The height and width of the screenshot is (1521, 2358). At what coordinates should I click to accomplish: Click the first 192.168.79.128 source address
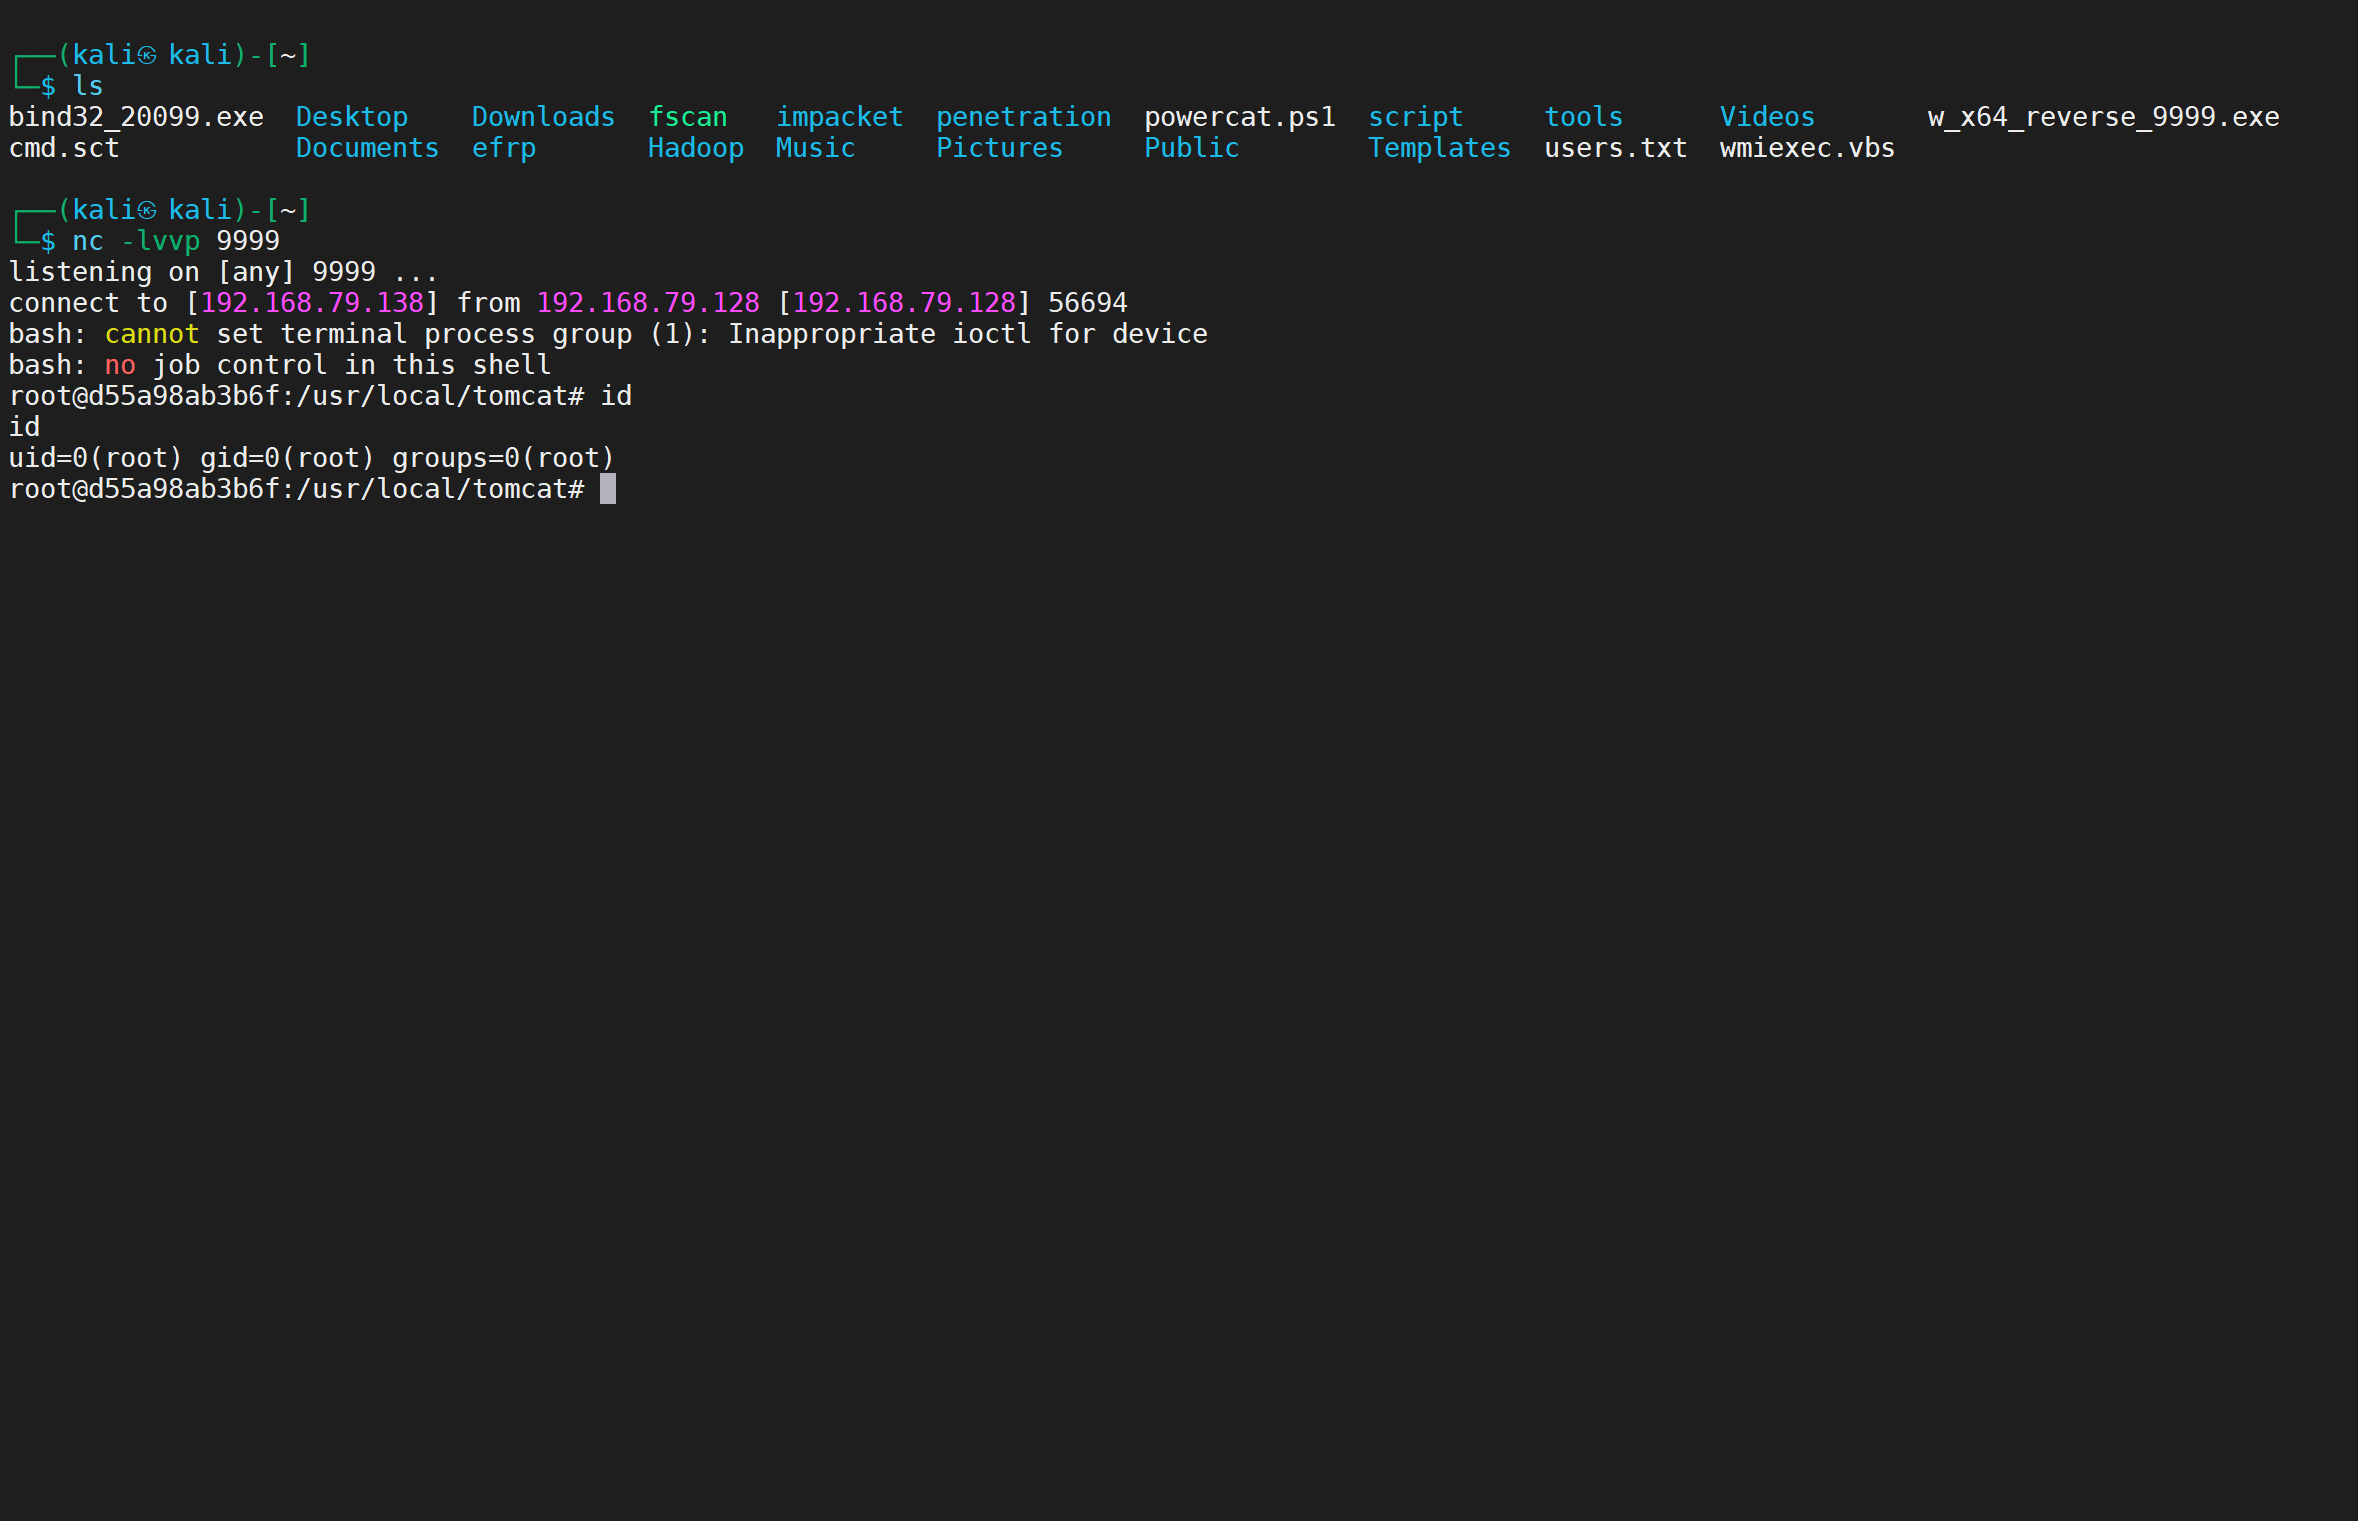coord(648,303)
